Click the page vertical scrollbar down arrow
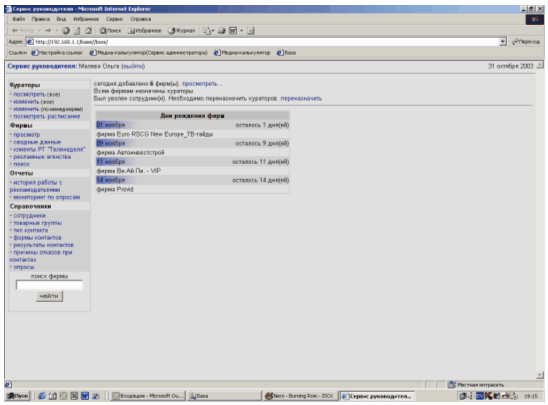 pyautogui.click(x=540, y=375)
